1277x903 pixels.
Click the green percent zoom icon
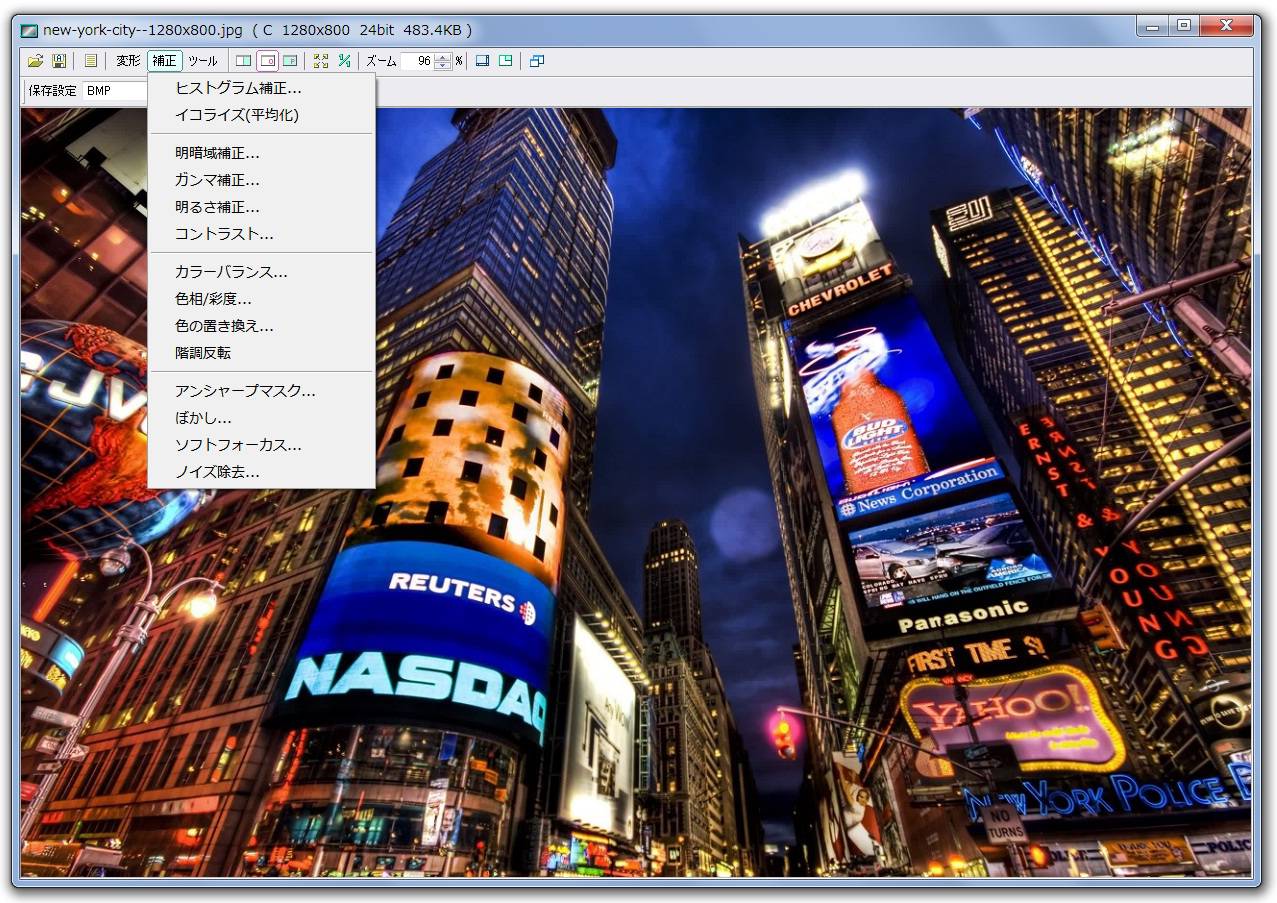(345, 61)
